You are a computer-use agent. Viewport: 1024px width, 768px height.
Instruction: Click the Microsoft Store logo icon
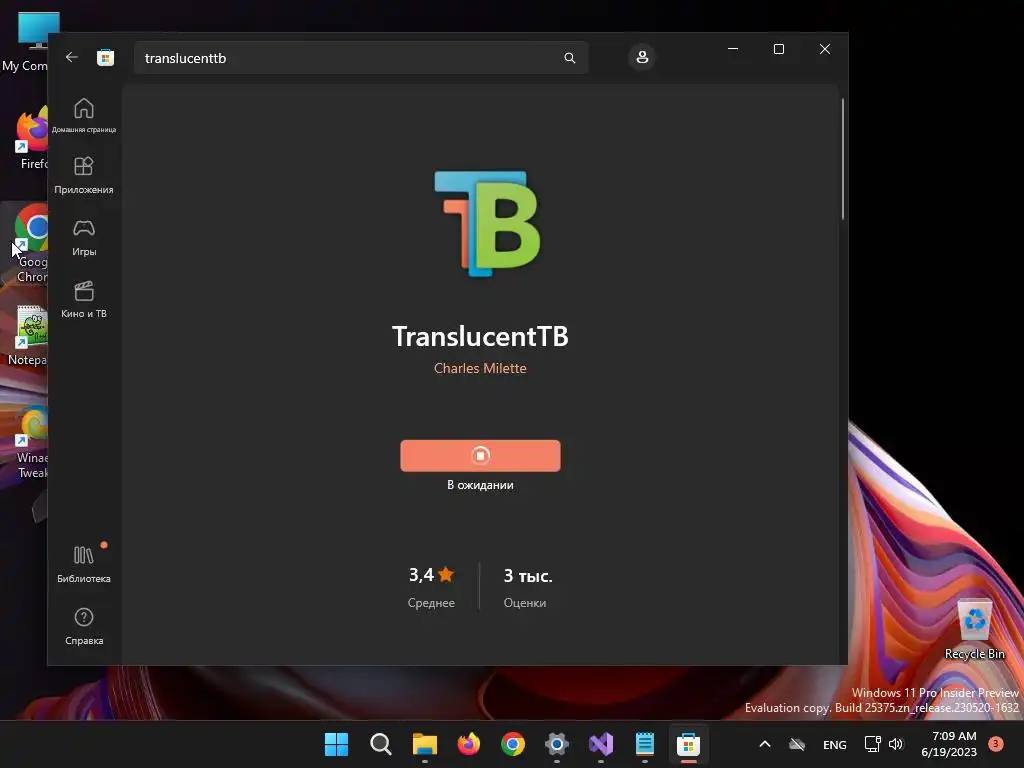coord(105,57)
